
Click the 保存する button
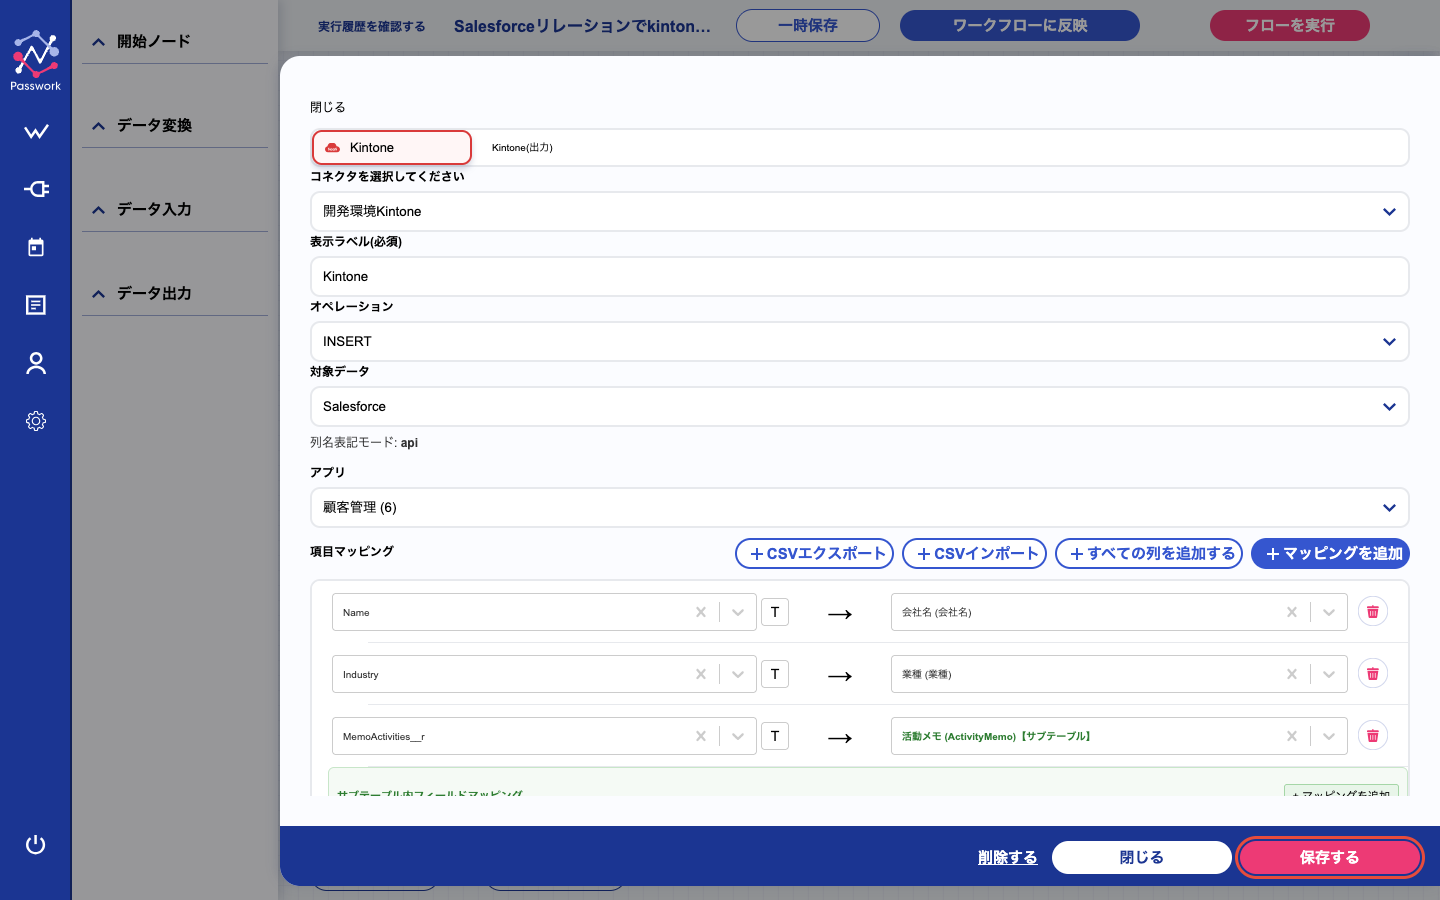click(1330, 858)
